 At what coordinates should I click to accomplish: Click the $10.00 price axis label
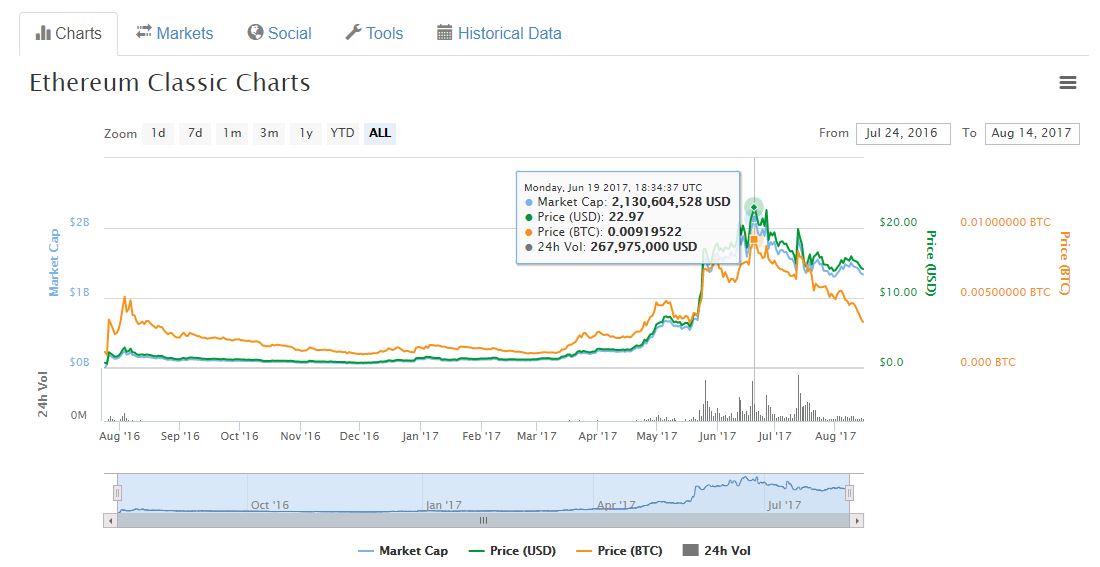click(898, 292)
